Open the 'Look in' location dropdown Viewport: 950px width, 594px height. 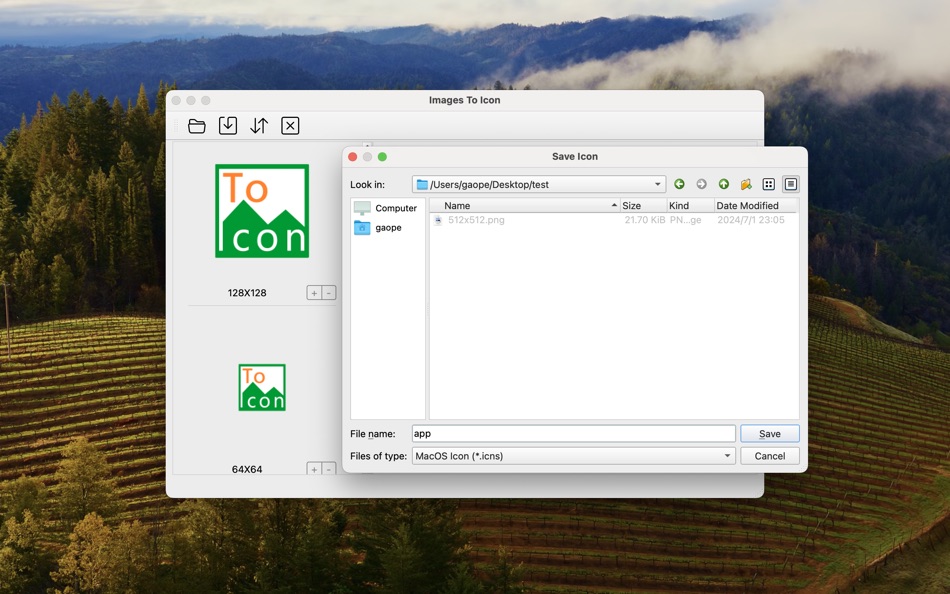(x=659, y=184)
